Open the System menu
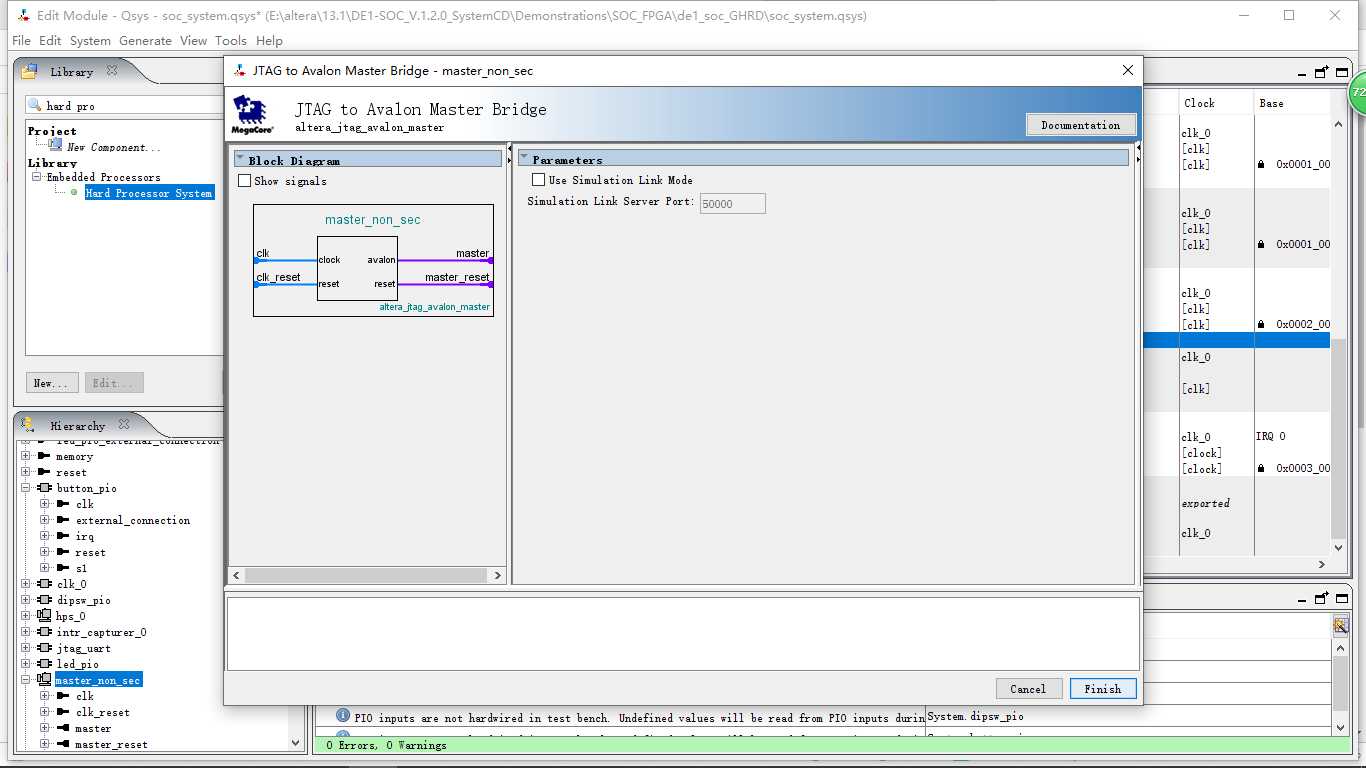Image resolution: width=1366 pixels, height=768 pixels. pyautogui.click(x=90, y=41)
